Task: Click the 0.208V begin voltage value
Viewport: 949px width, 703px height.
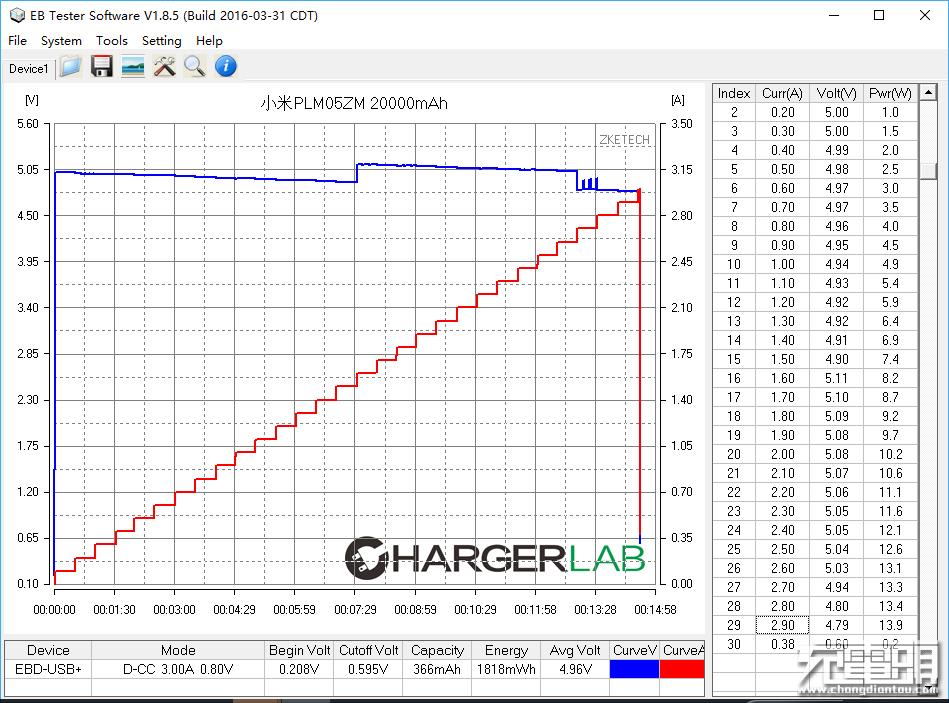Action: pyautogui.click(x=299, y=669)
